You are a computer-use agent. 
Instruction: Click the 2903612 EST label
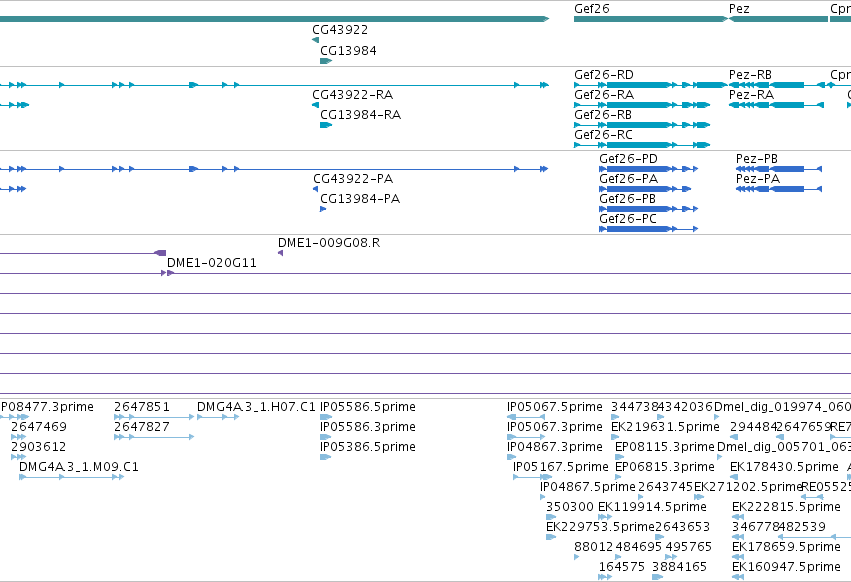click(39, 447)
